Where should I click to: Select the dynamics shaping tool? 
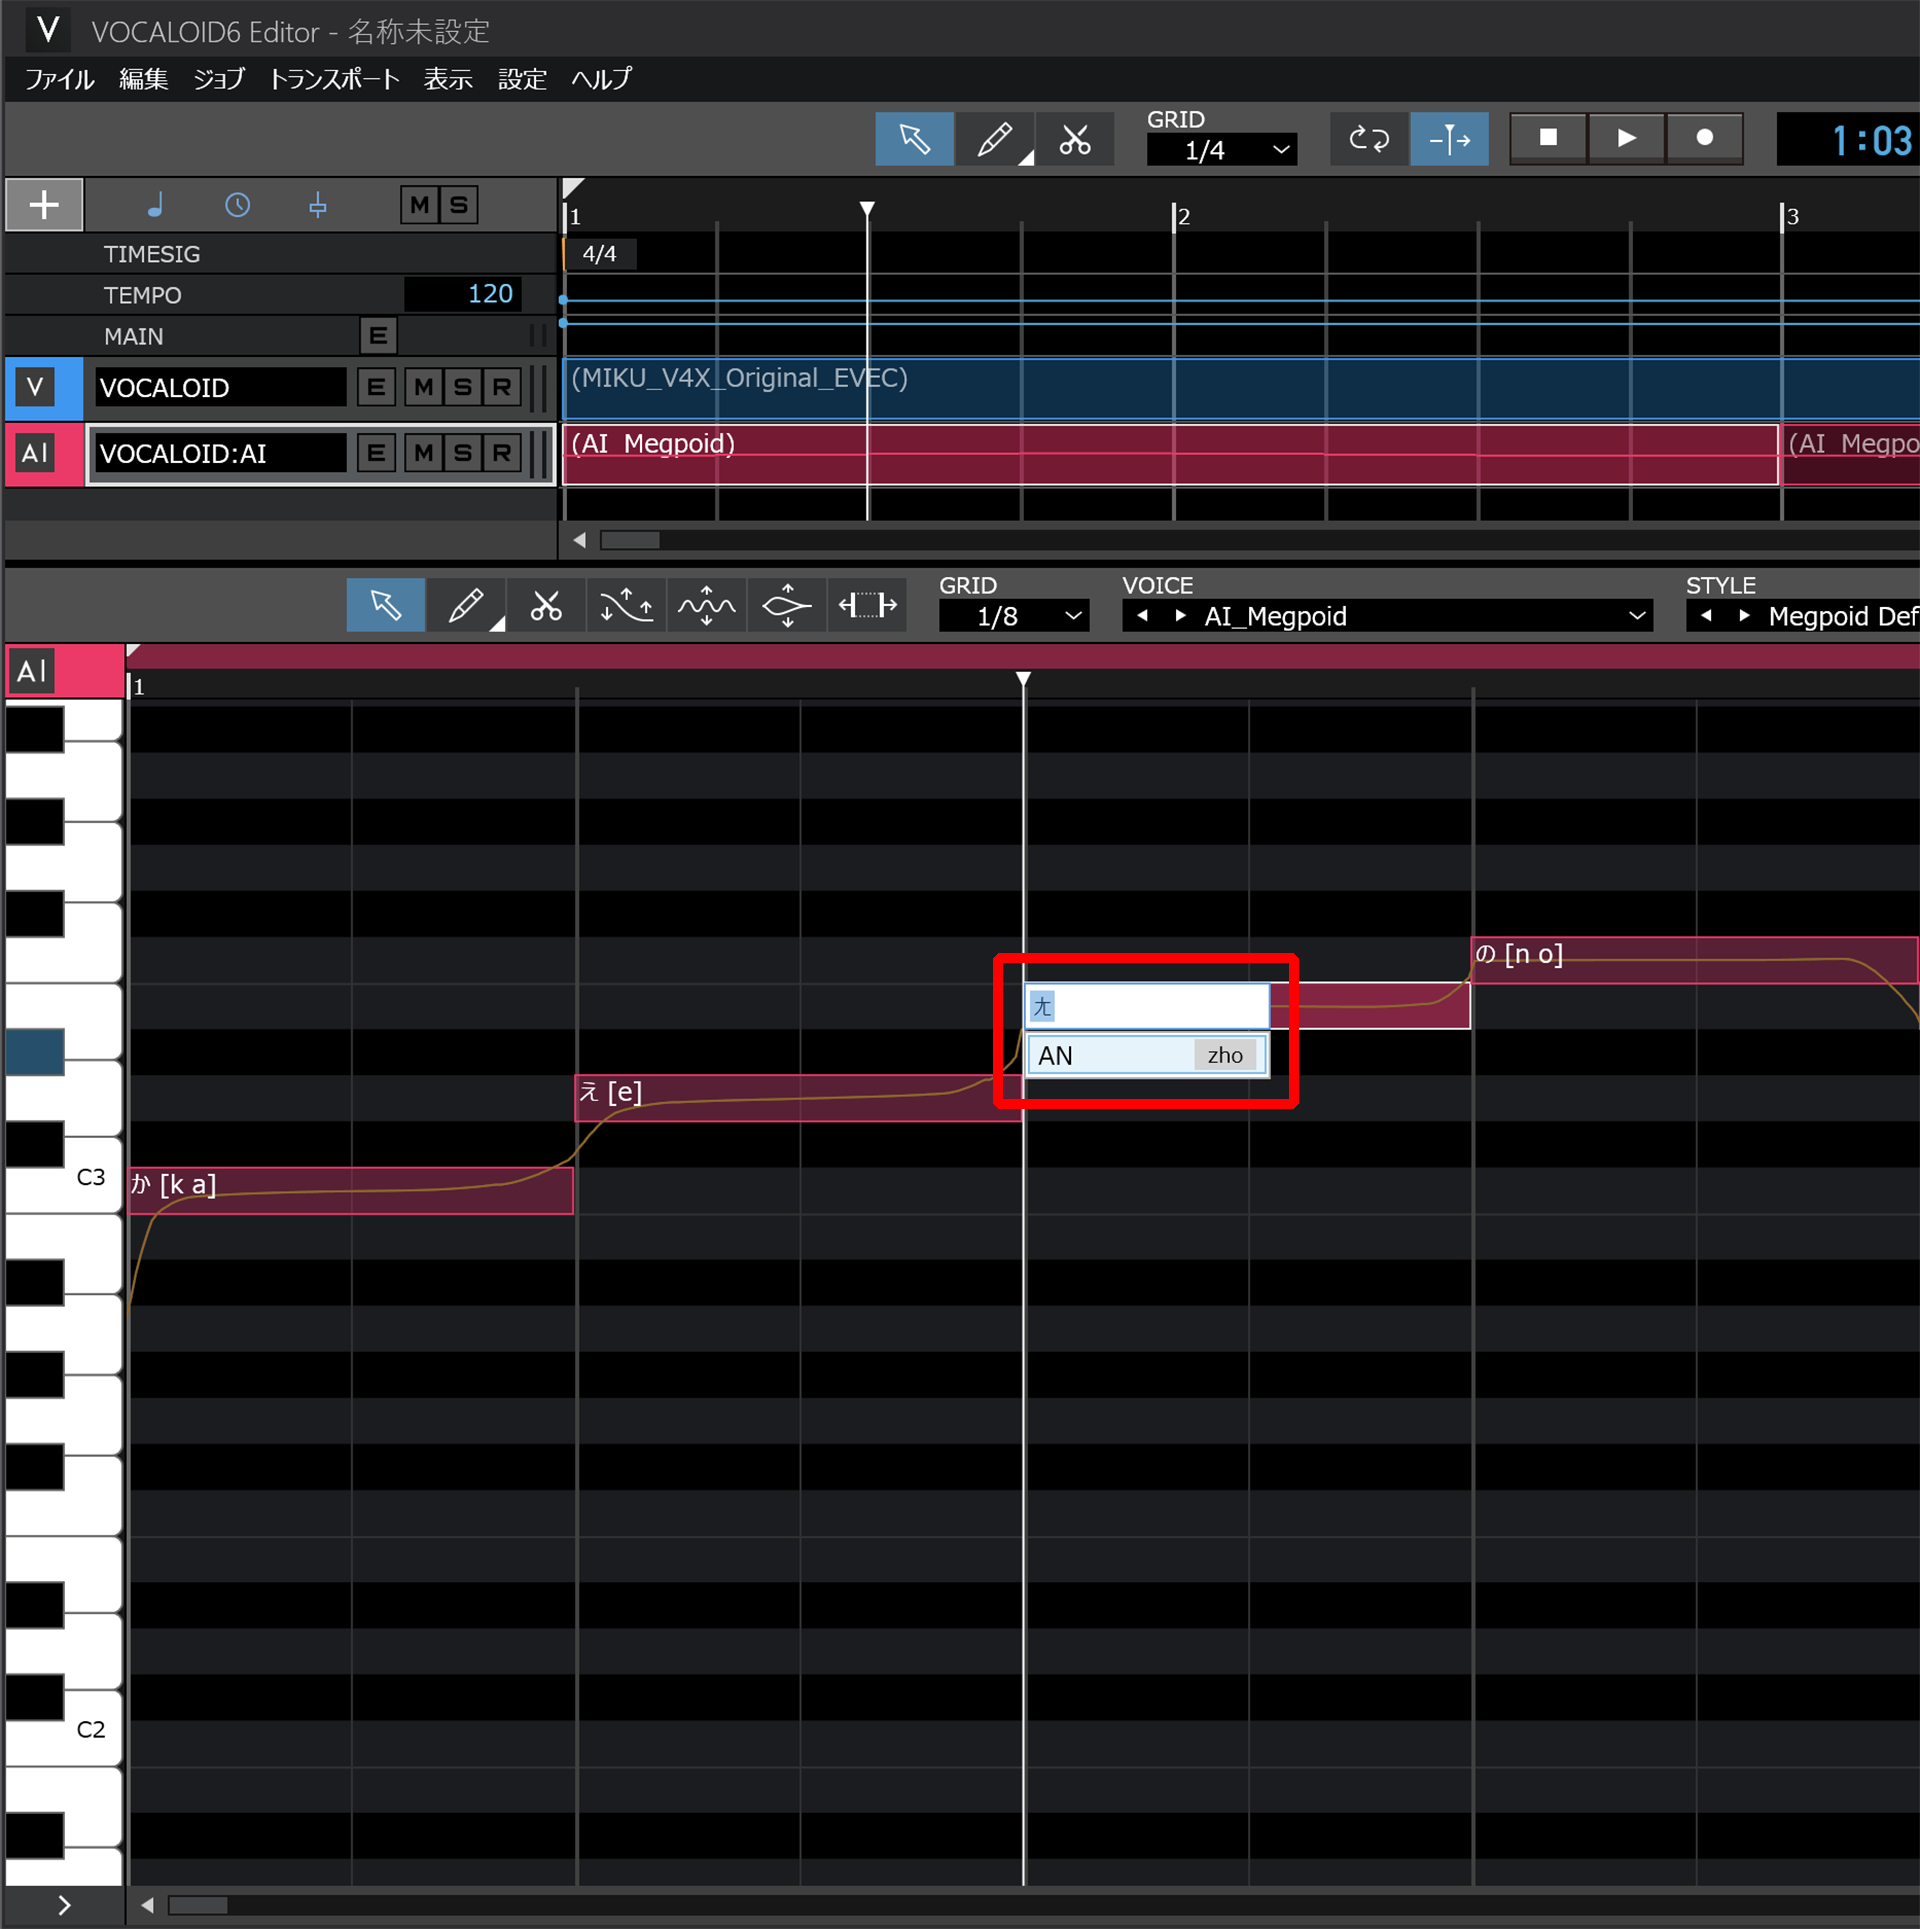point(786,604)
